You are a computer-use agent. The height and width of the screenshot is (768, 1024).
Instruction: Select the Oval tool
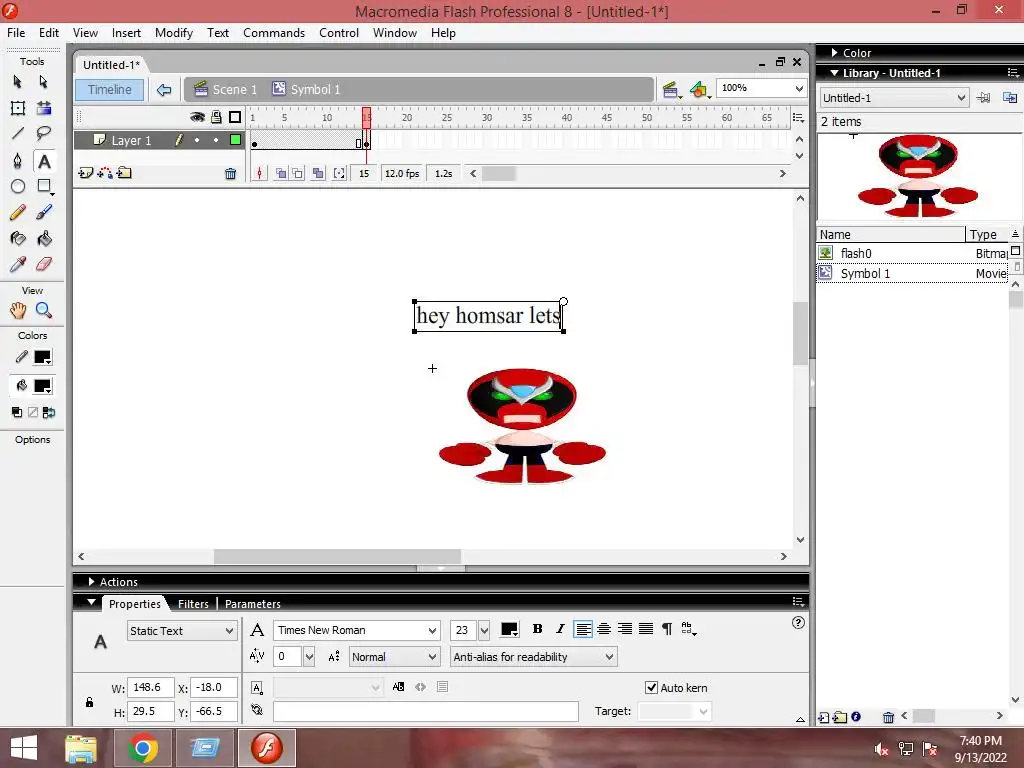click(18, 186)
